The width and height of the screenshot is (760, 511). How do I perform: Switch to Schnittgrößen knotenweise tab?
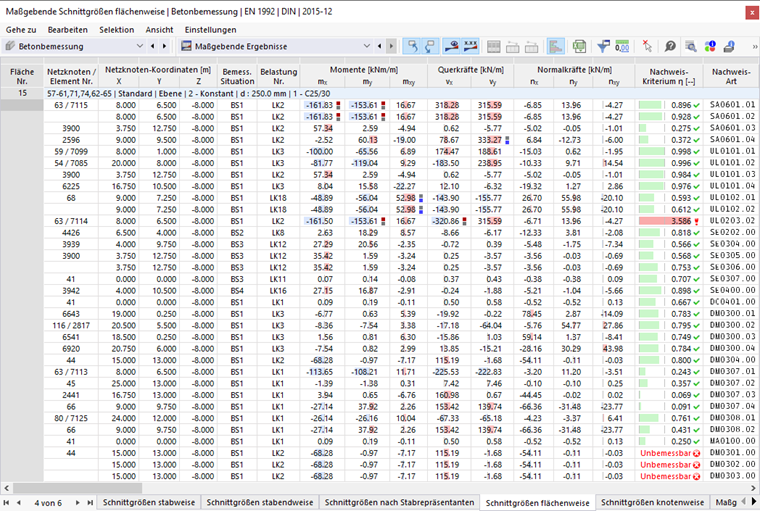click(652, 502)
